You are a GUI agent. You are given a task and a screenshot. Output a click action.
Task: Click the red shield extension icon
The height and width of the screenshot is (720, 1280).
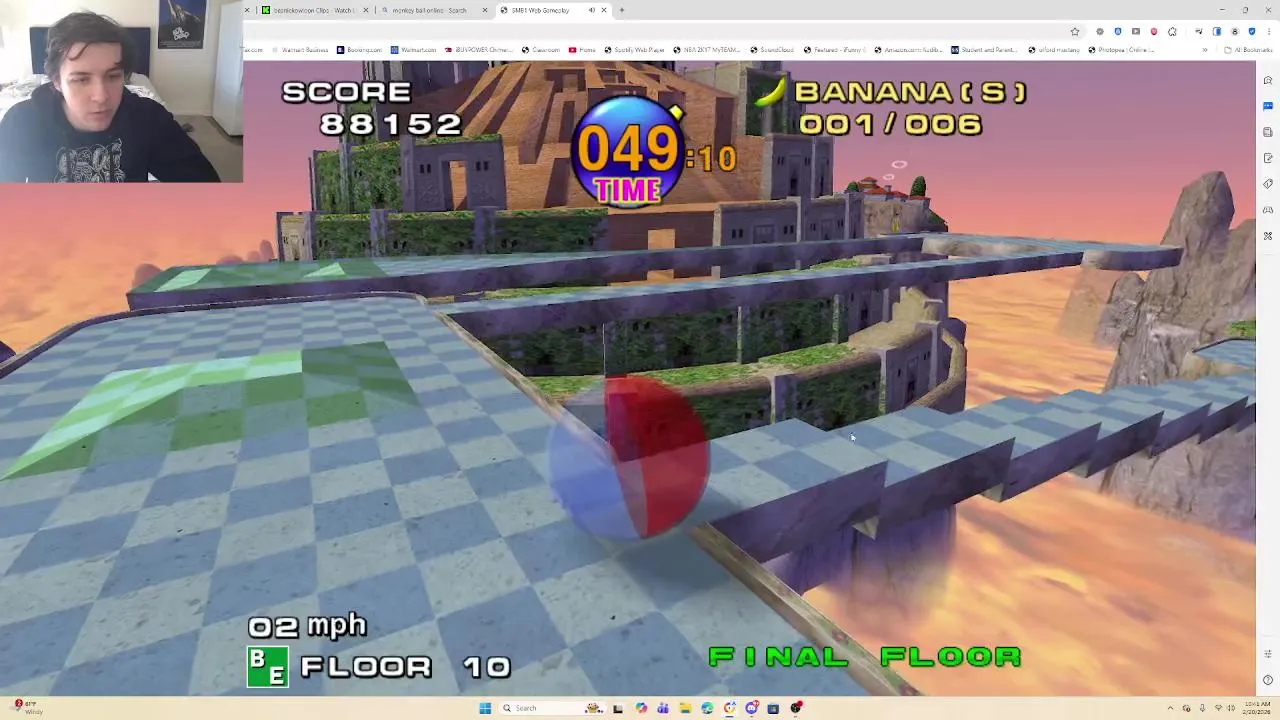(x=1154, y=32)
